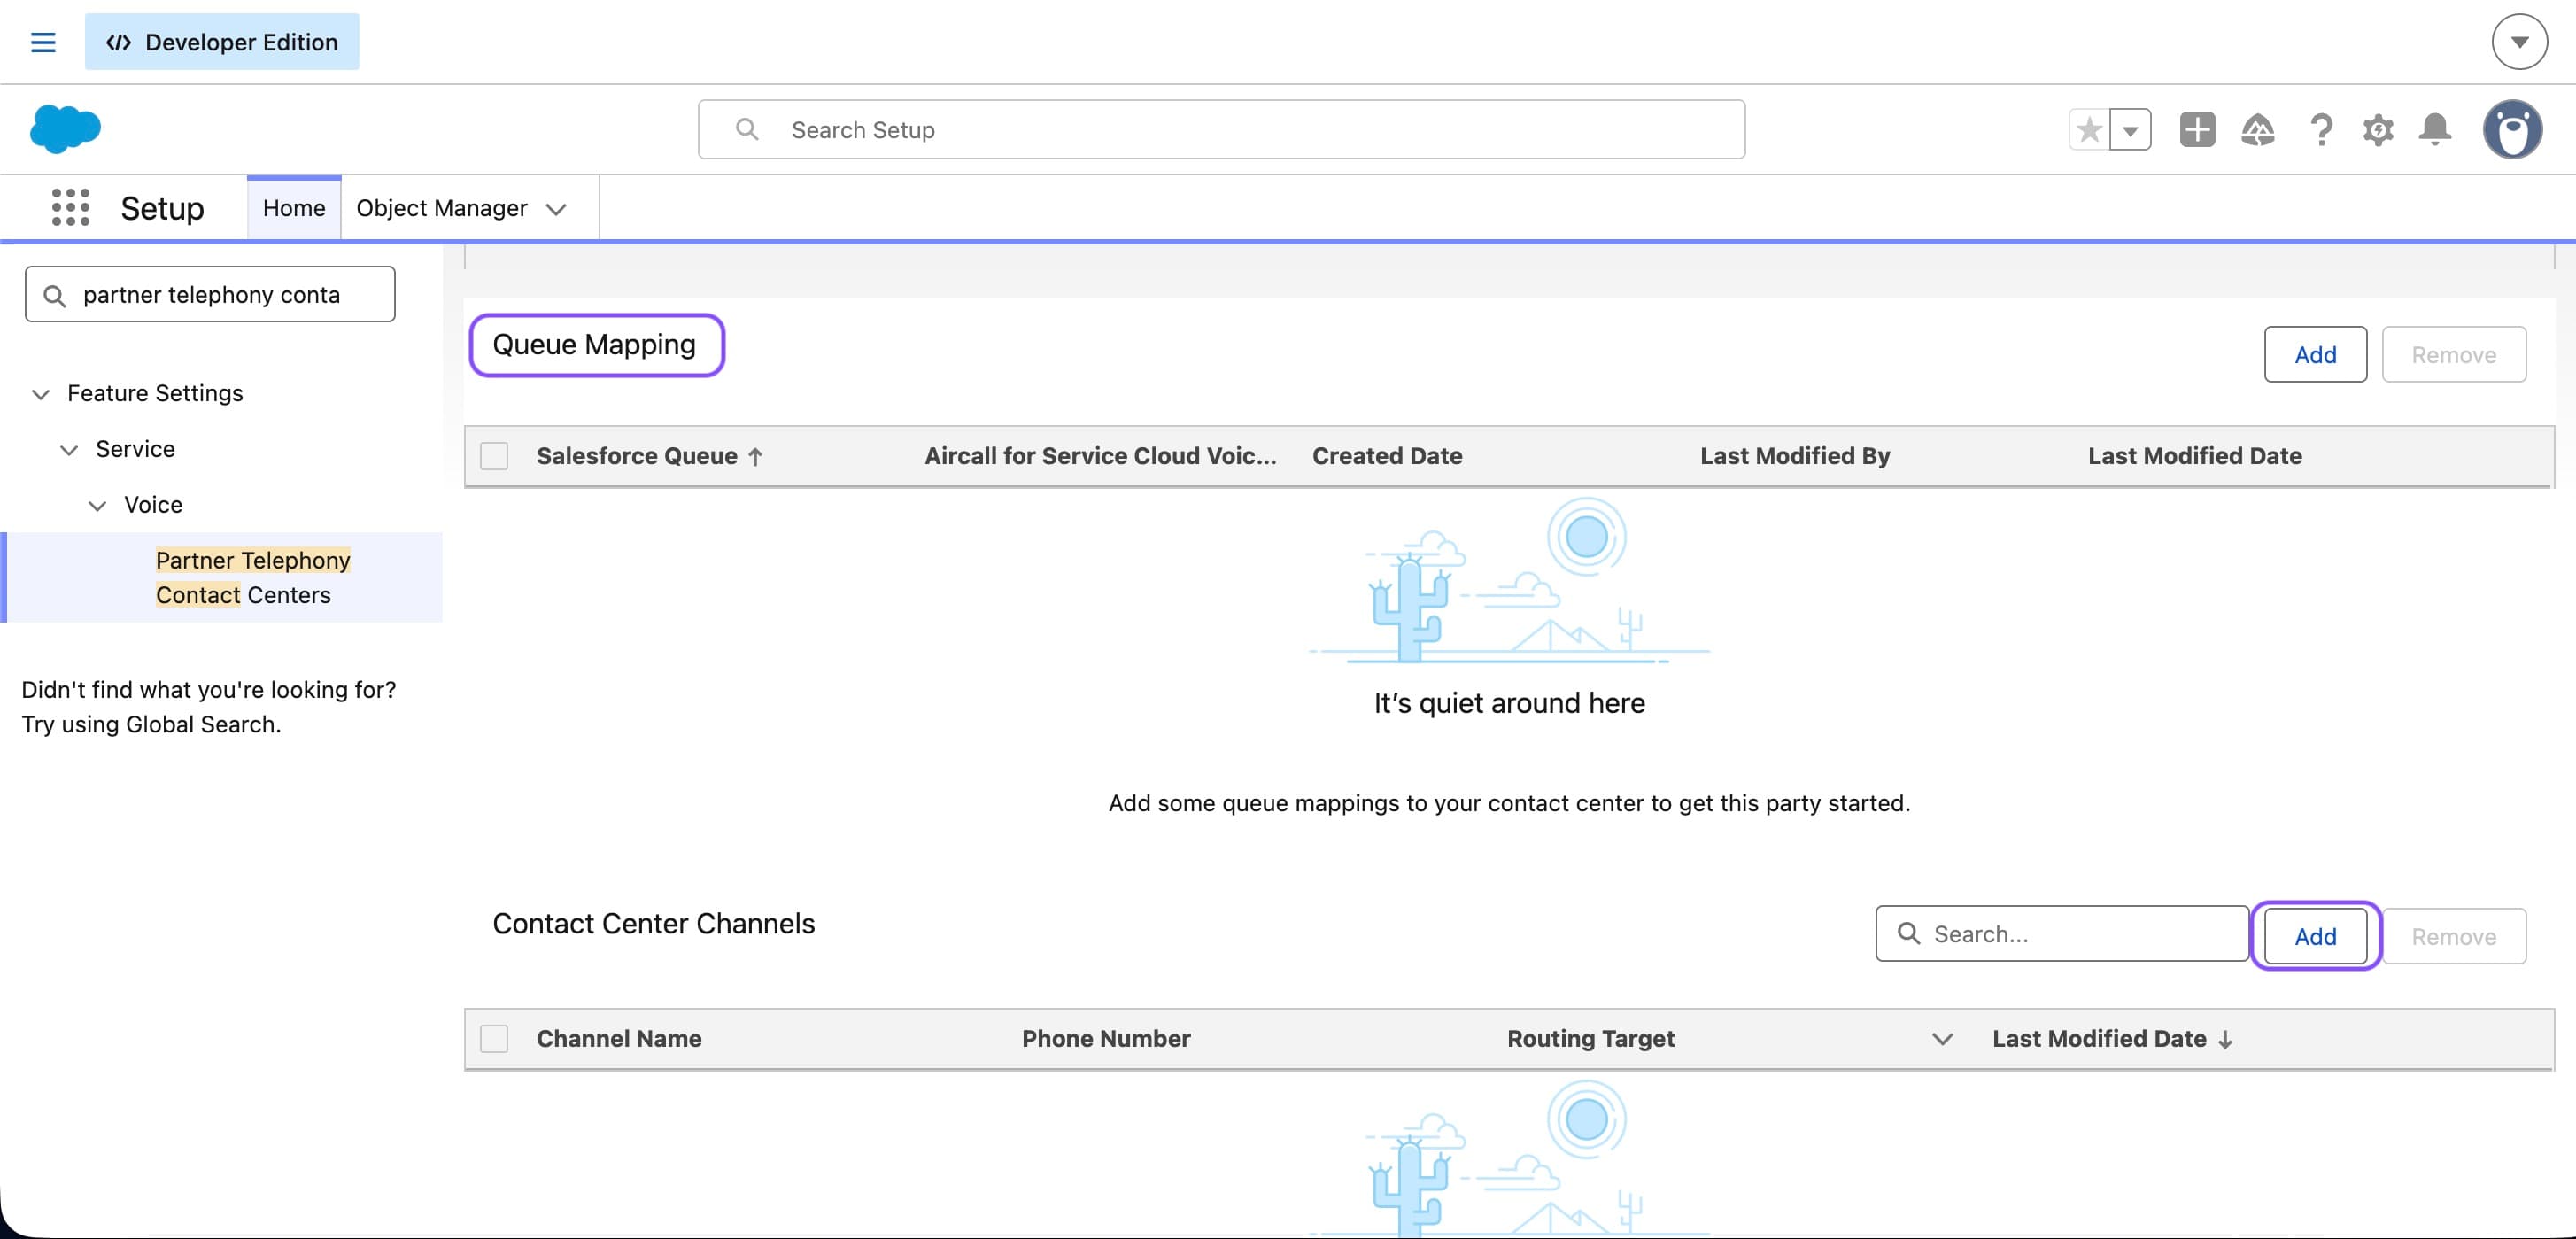The width and height of the screenshot is (2576, 1239).
Task: Add a contact center channel
Action: tap(2315, 936)
